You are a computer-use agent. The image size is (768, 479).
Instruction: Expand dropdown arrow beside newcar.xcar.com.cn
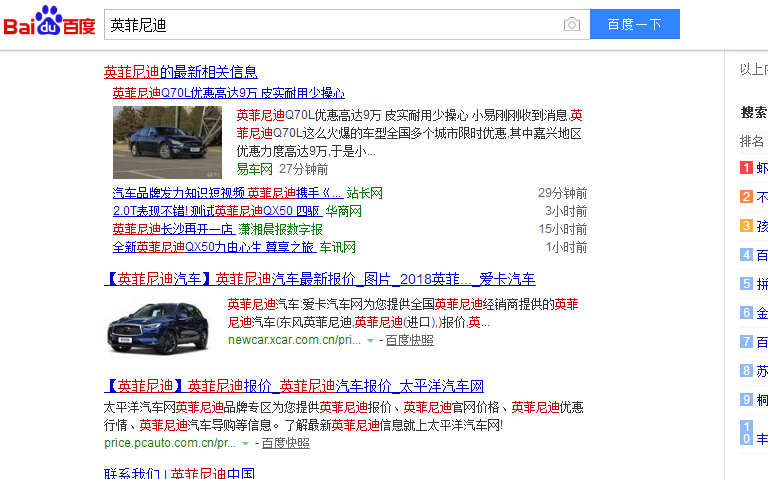370,340
